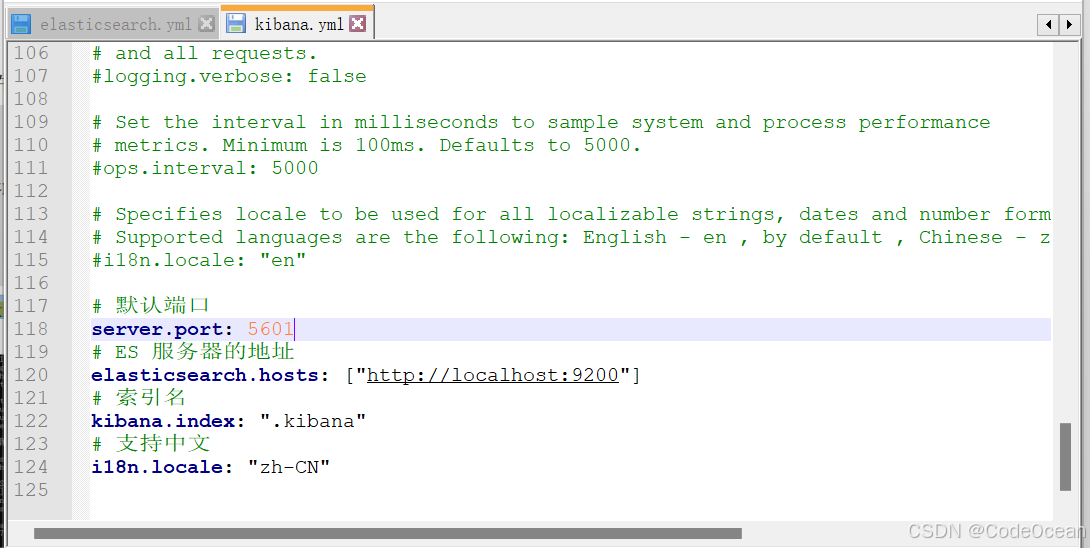The image size is (1090, 548).
Task: Click the "# Set the interval in milliseconds" comment
Action: click(541, 122)
